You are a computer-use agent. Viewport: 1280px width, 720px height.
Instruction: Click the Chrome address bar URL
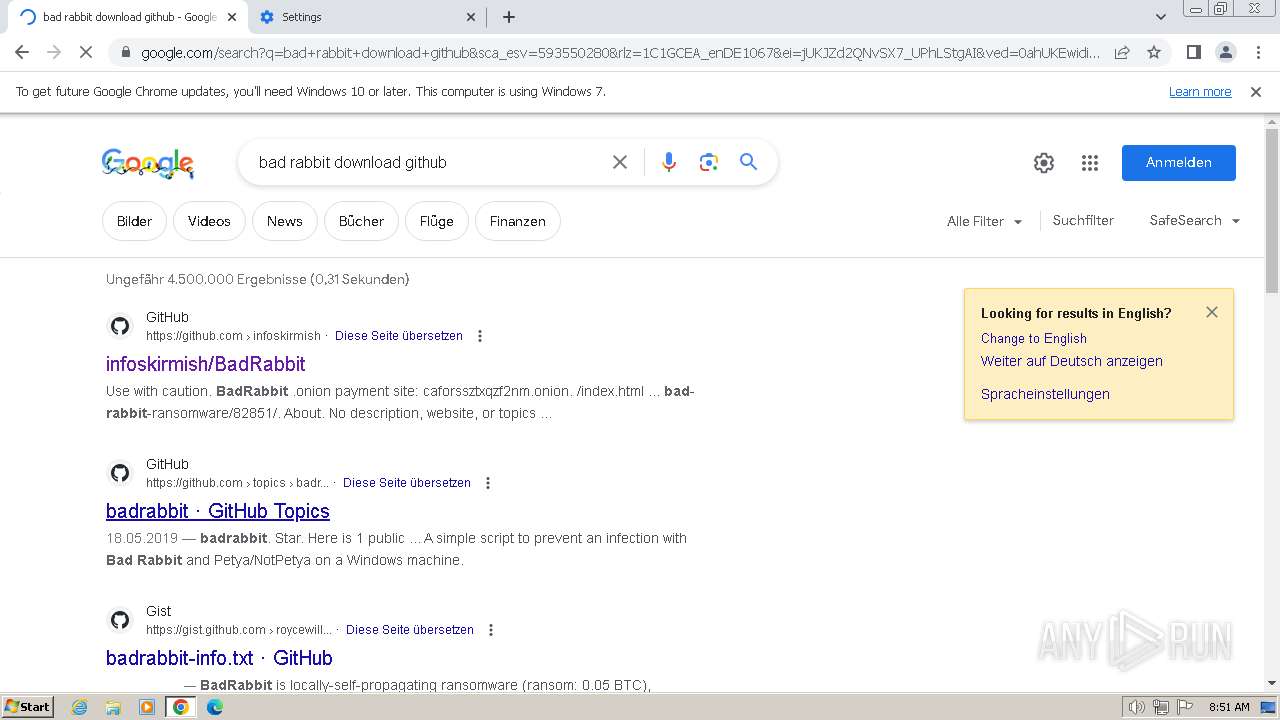[x=620, y=53]
